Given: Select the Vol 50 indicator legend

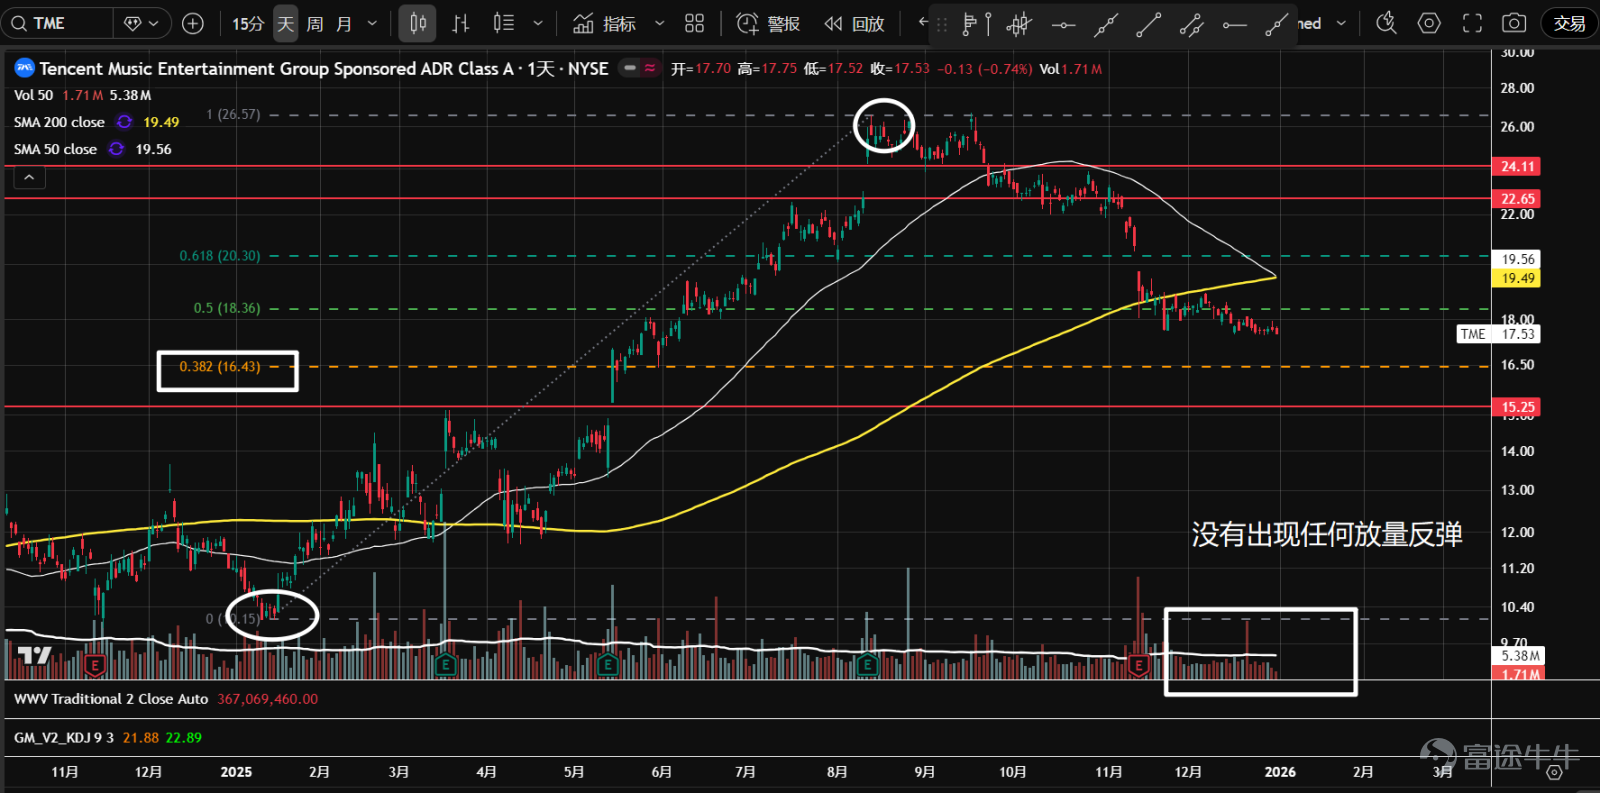Looking at the screenshot, I should (x=33, y=95).
